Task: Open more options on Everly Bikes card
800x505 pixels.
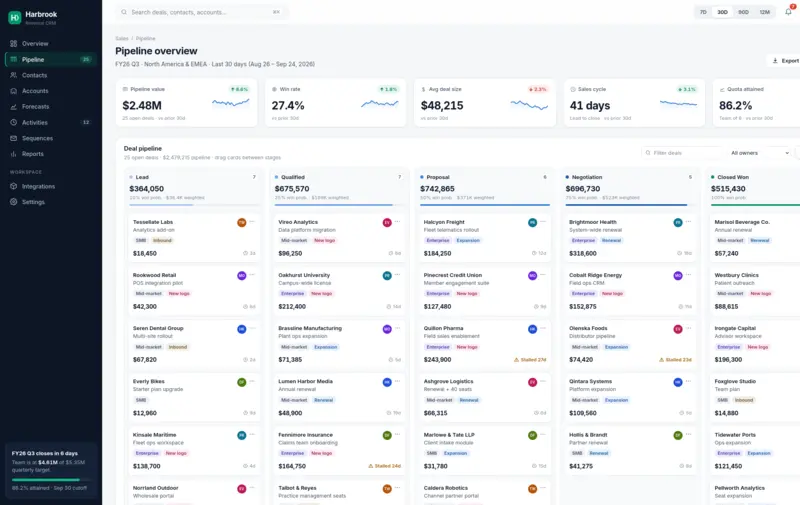Action: point(252,381)
